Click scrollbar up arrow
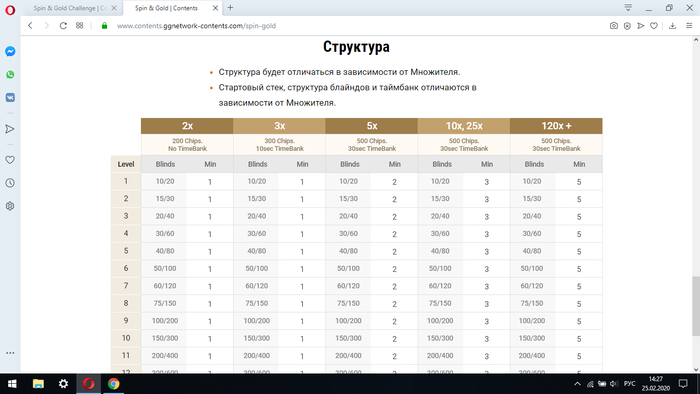 tap(696, 40)
